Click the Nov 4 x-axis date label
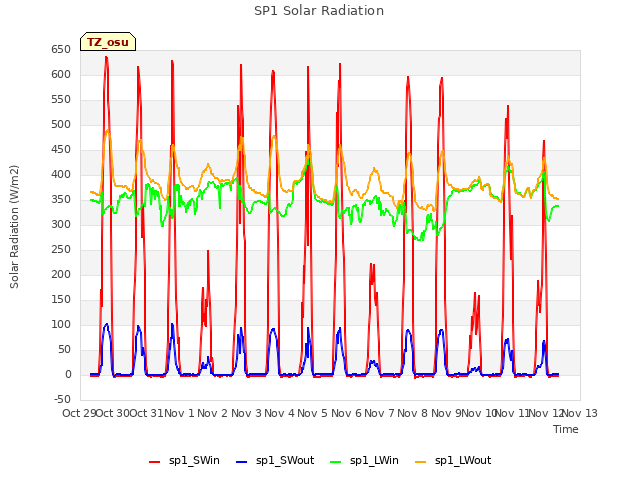640x480 pixels. click(279, 413)
